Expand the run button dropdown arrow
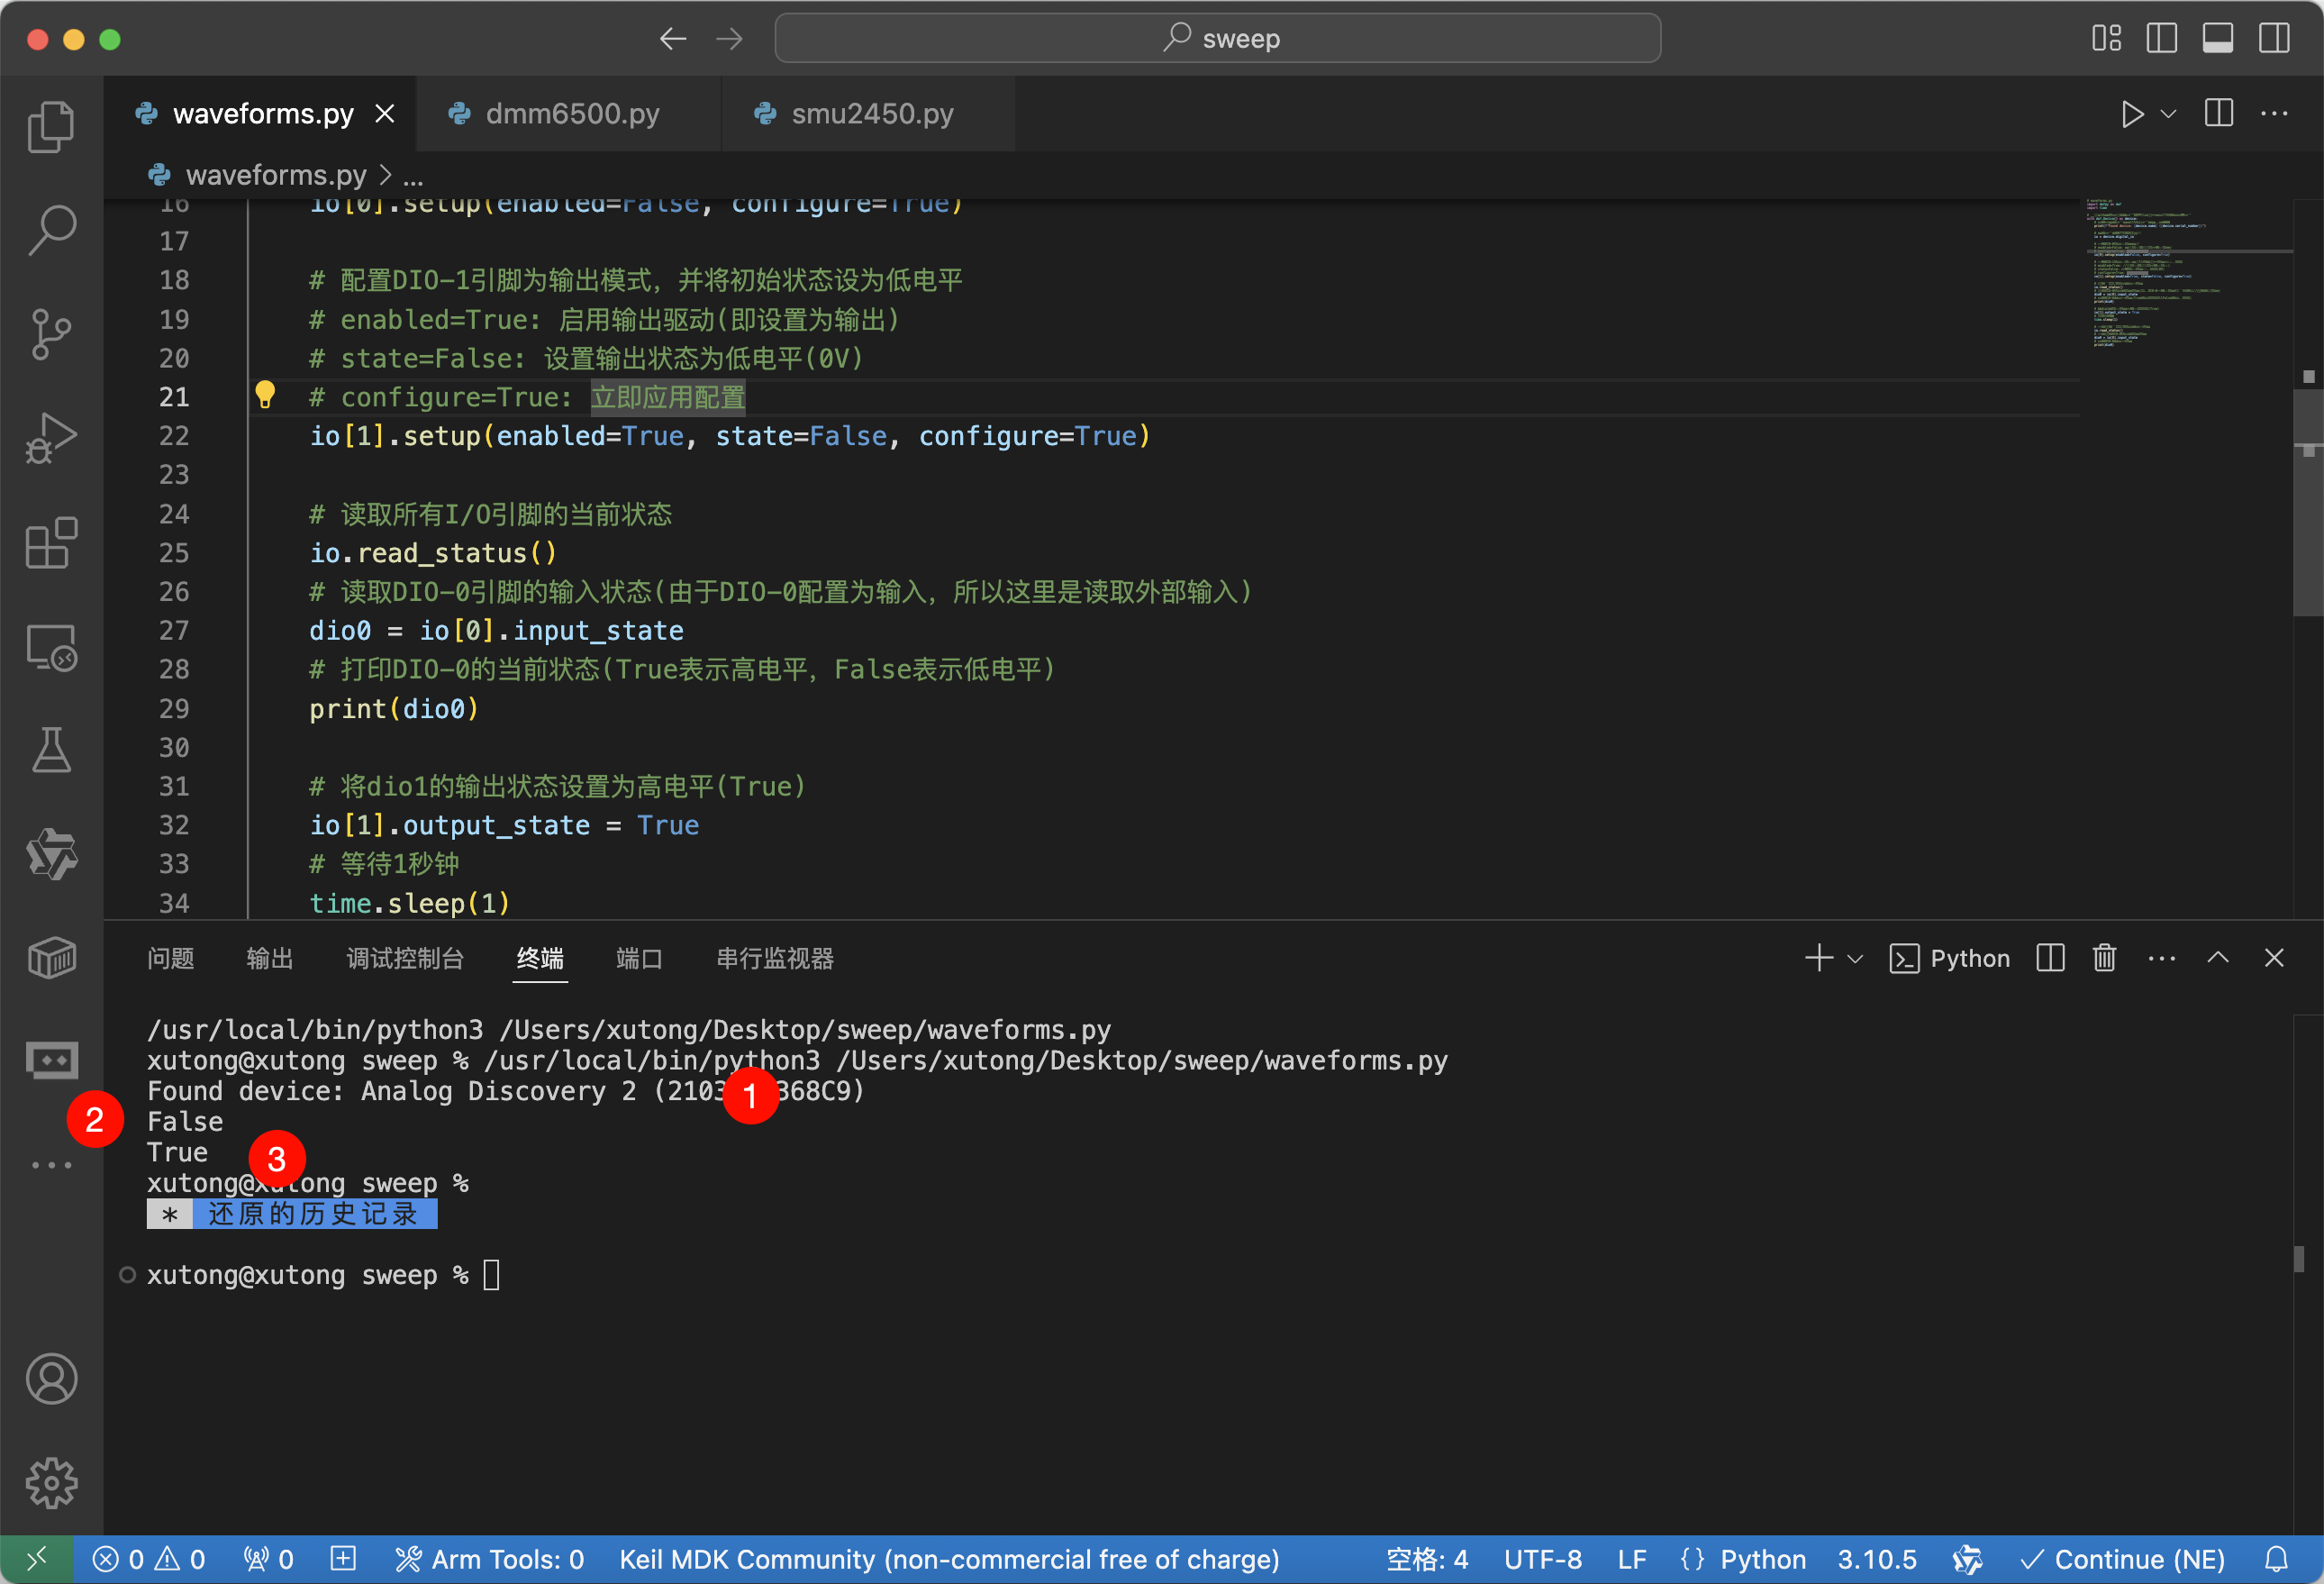This screenshot has width=2324, height=1584. pos(2168,114)
